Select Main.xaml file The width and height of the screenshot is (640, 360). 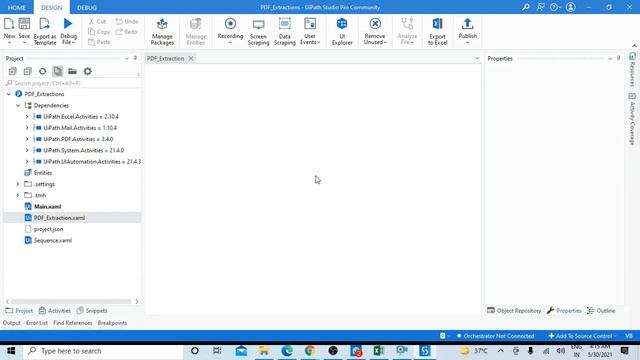(47, 207)
